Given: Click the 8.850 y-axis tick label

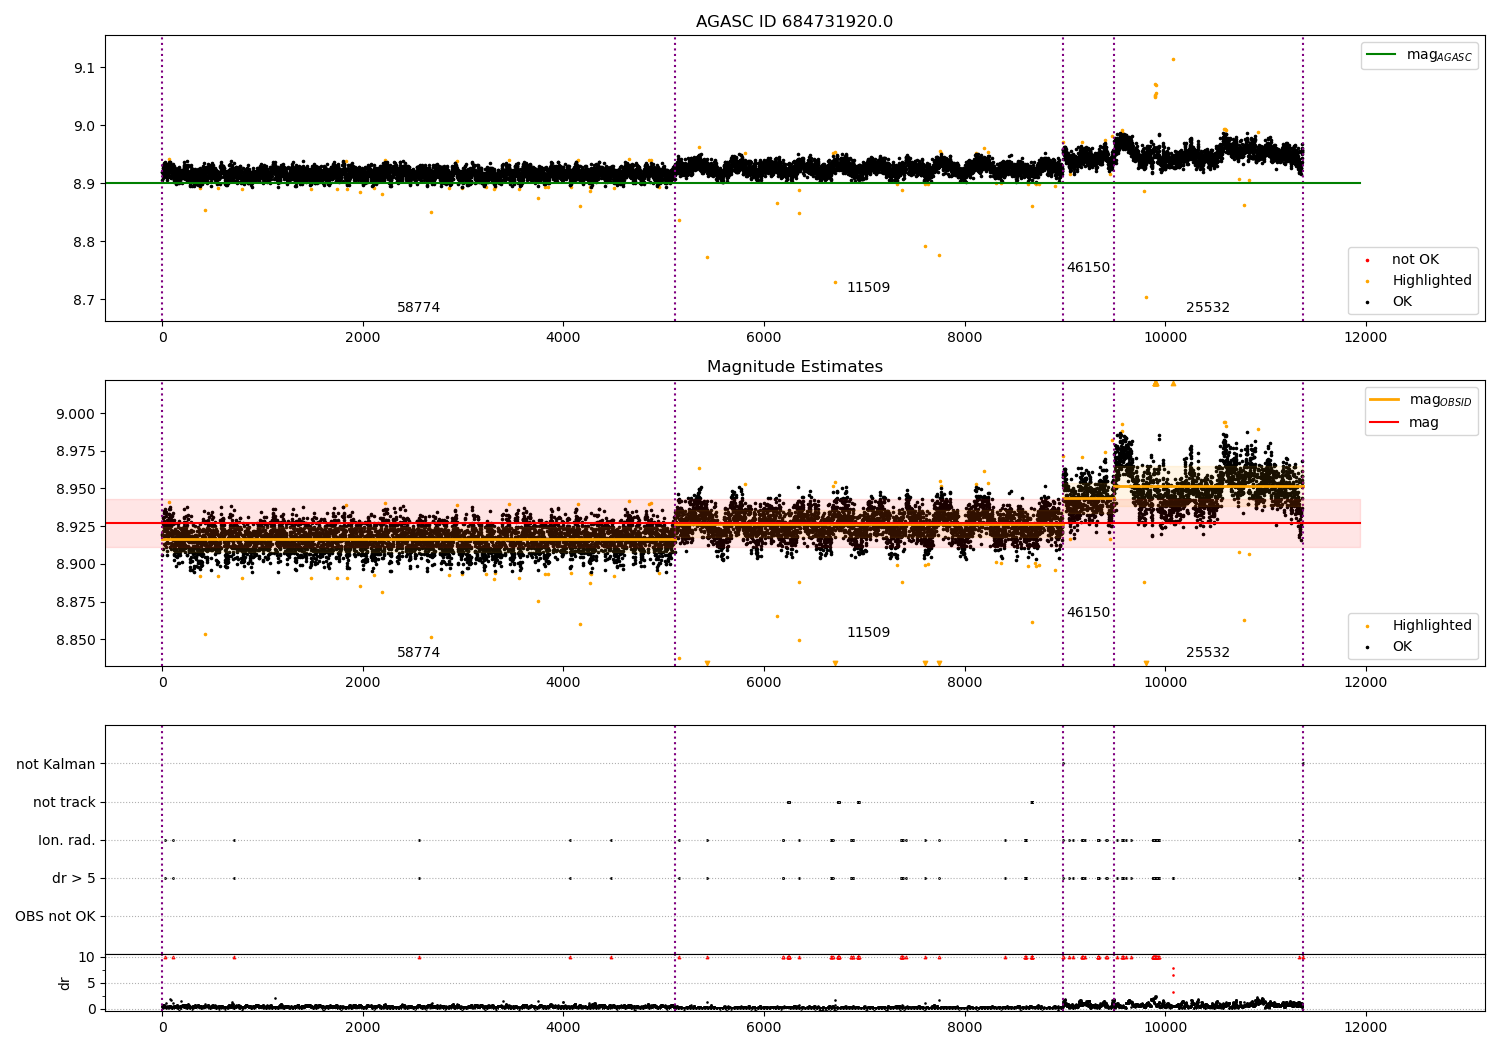Looking at the screenshot, I should (x=75, y=641).
